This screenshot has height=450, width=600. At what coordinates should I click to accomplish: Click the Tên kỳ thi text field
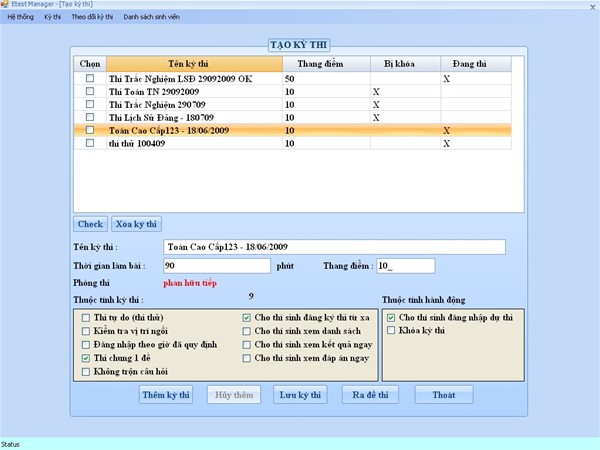point(333,247)
